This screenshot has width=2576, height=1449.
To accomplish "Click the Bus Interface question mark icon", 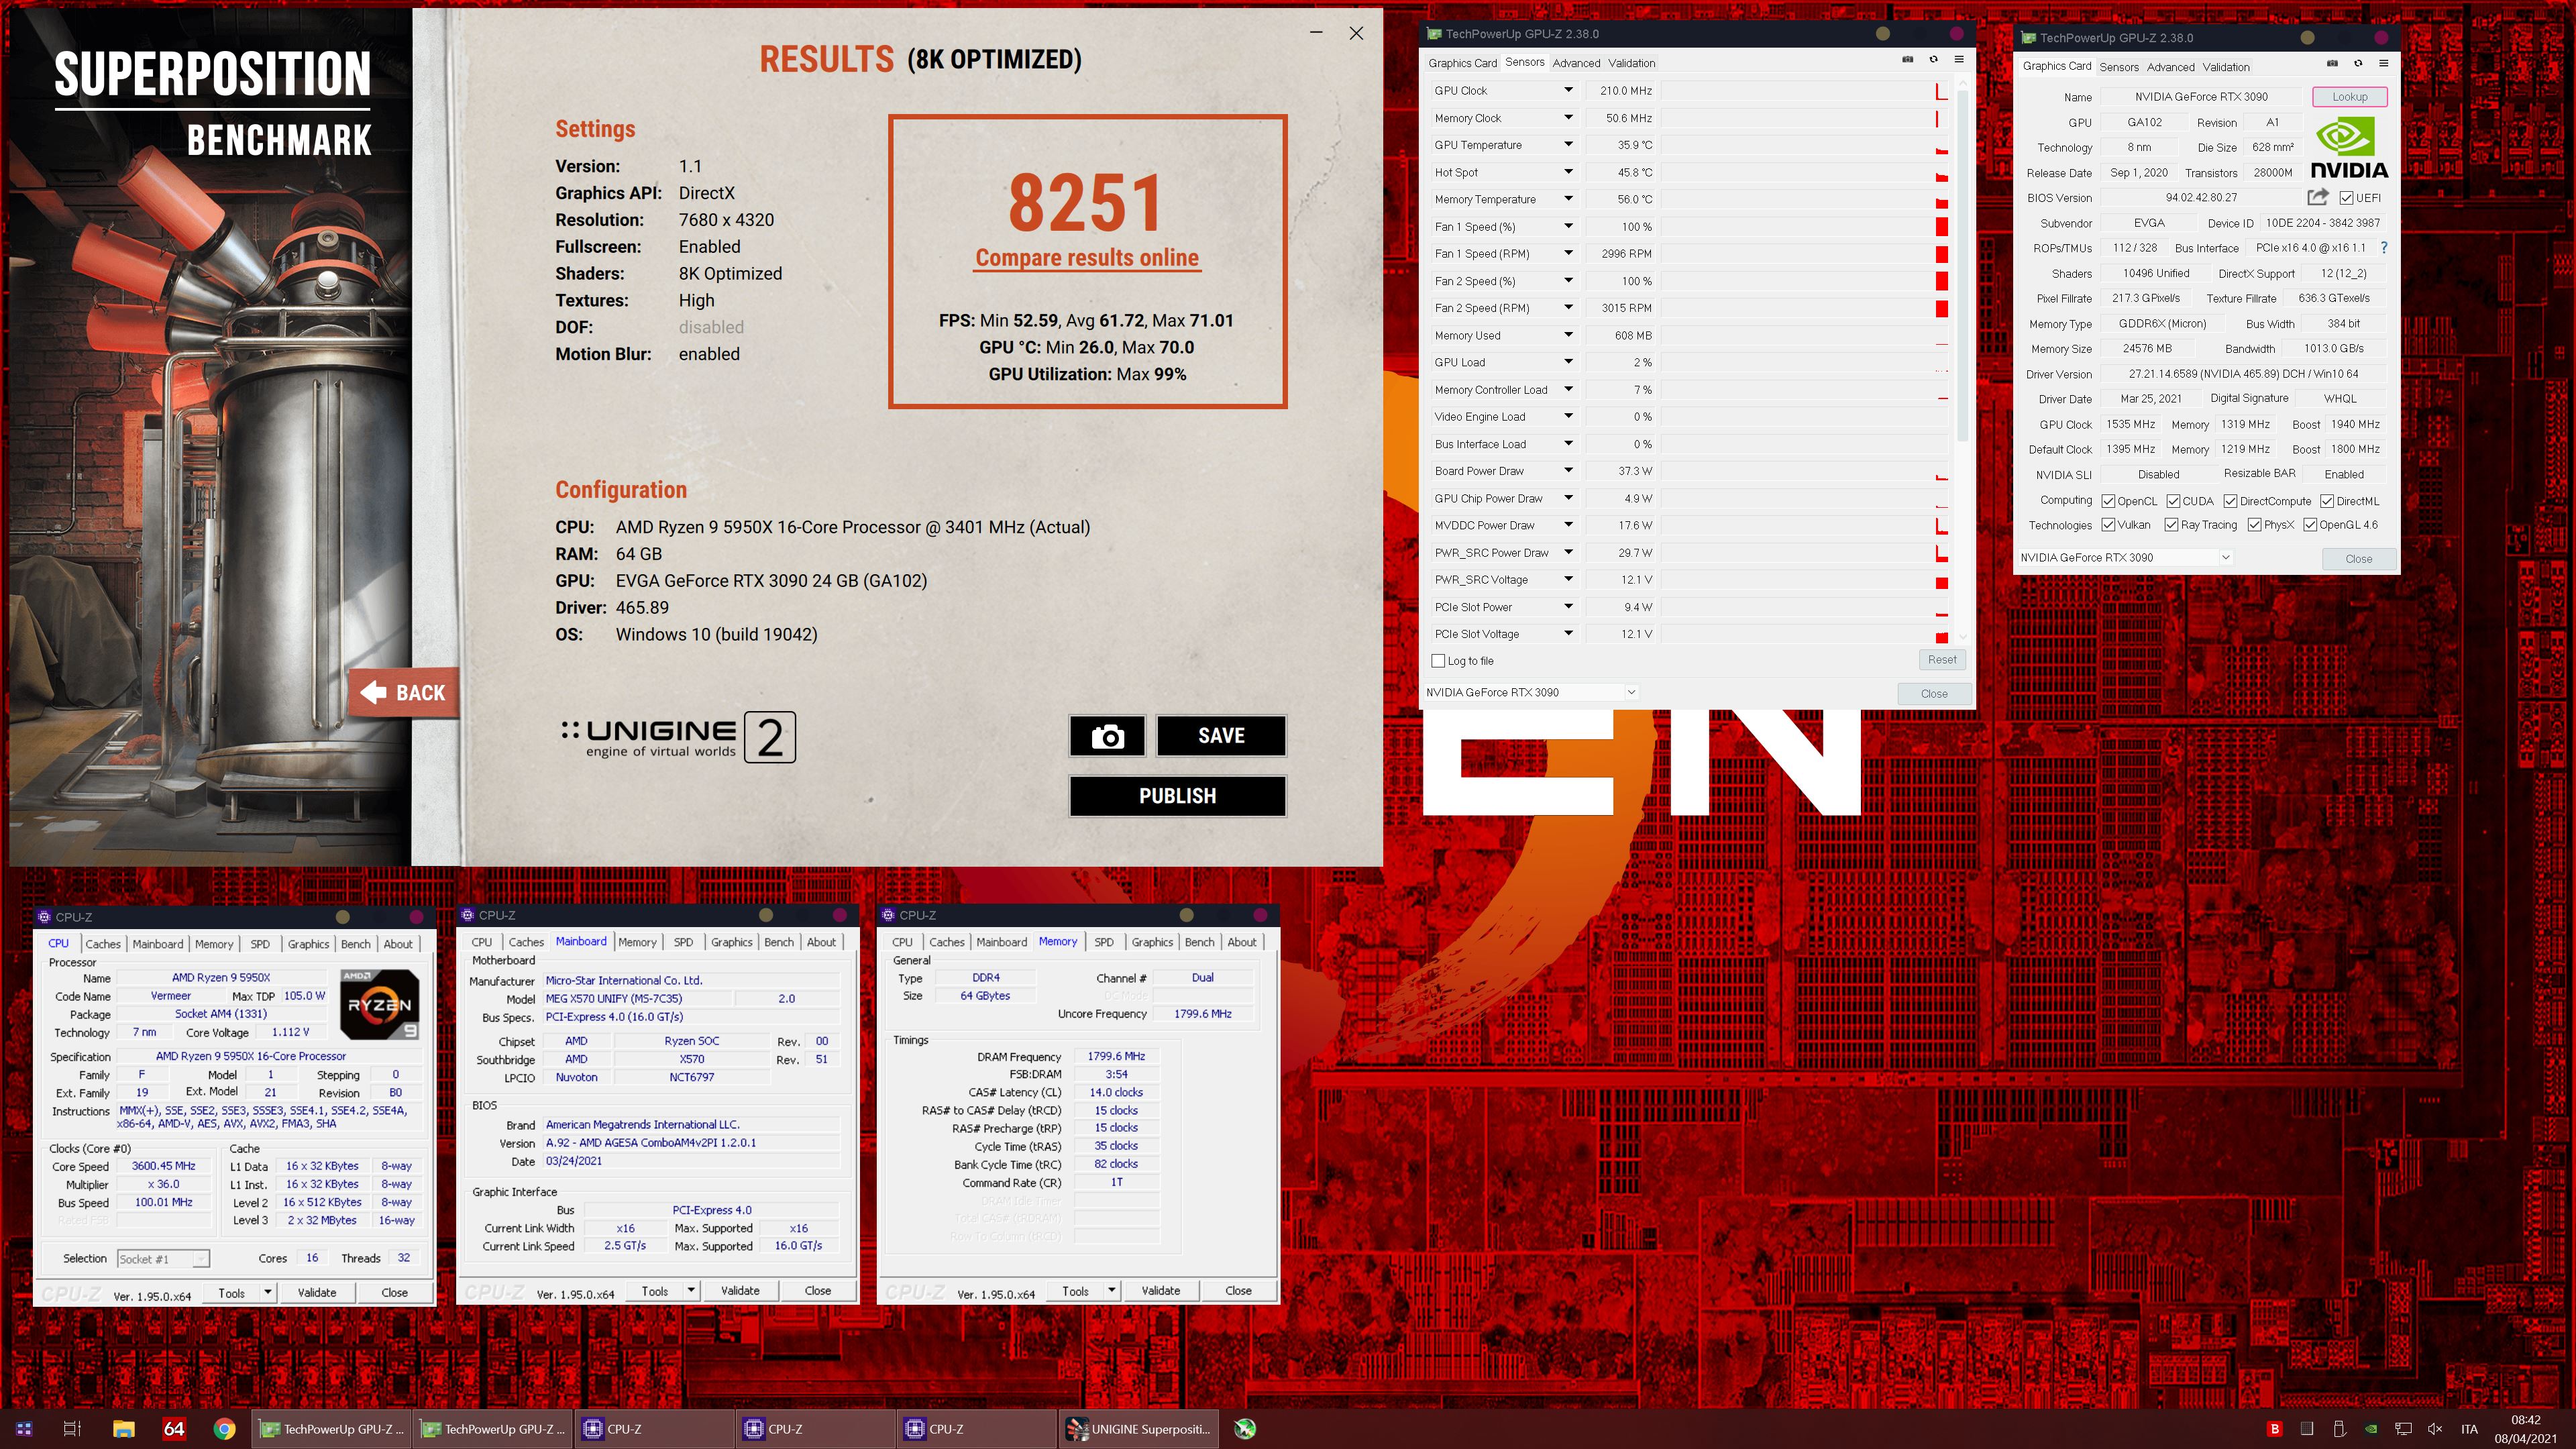I will coord(2384,247).
